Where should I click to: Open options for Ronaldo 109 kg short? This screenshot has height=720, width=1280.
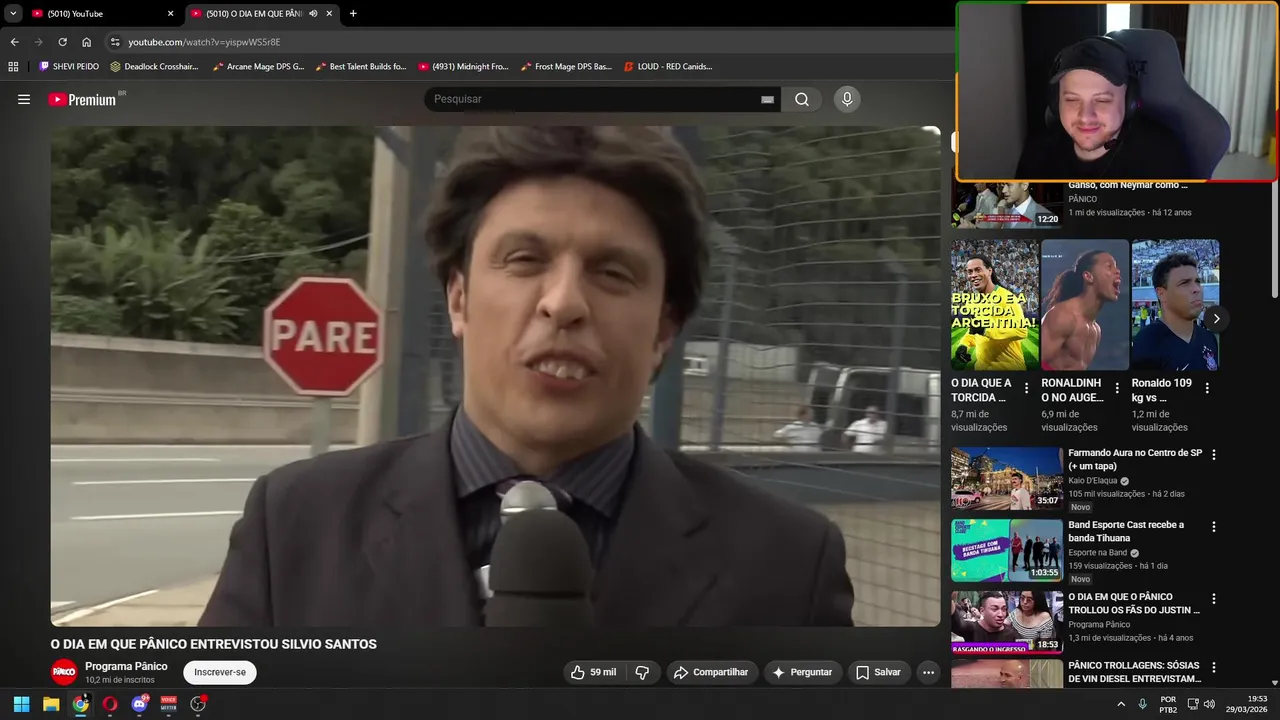[1207, 388]
